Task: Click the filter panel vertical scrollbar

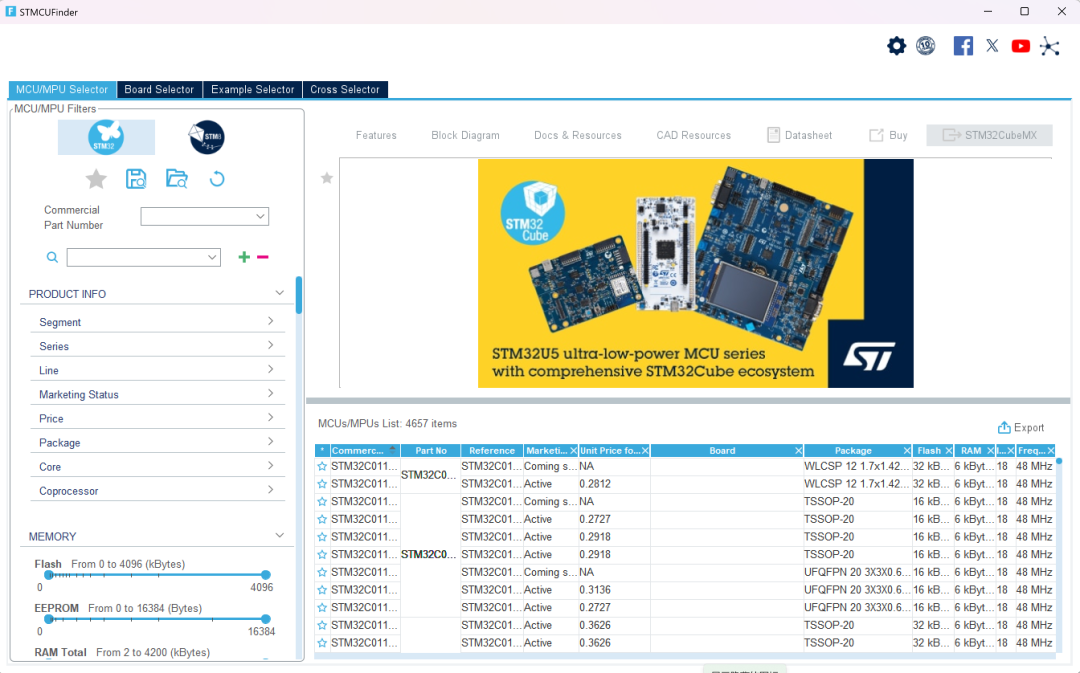Action: [x=299, y=296]
